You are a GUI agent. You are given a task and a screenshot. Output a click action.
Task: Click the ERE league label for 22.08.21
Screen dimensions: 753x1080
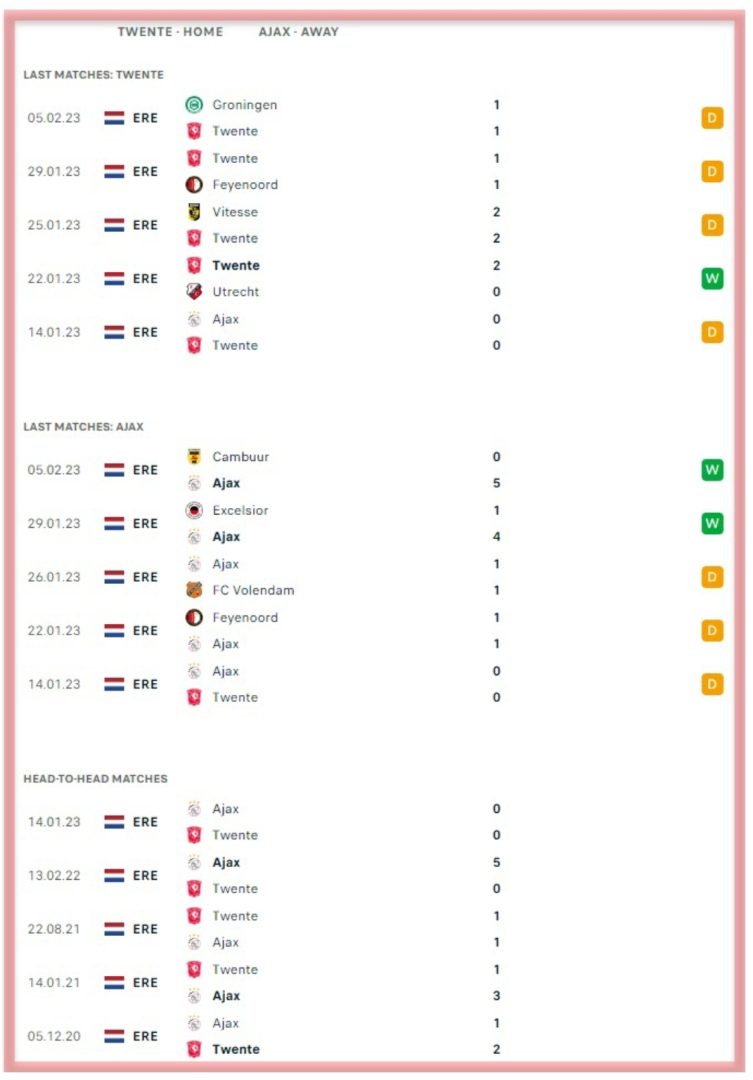(145, 929)
